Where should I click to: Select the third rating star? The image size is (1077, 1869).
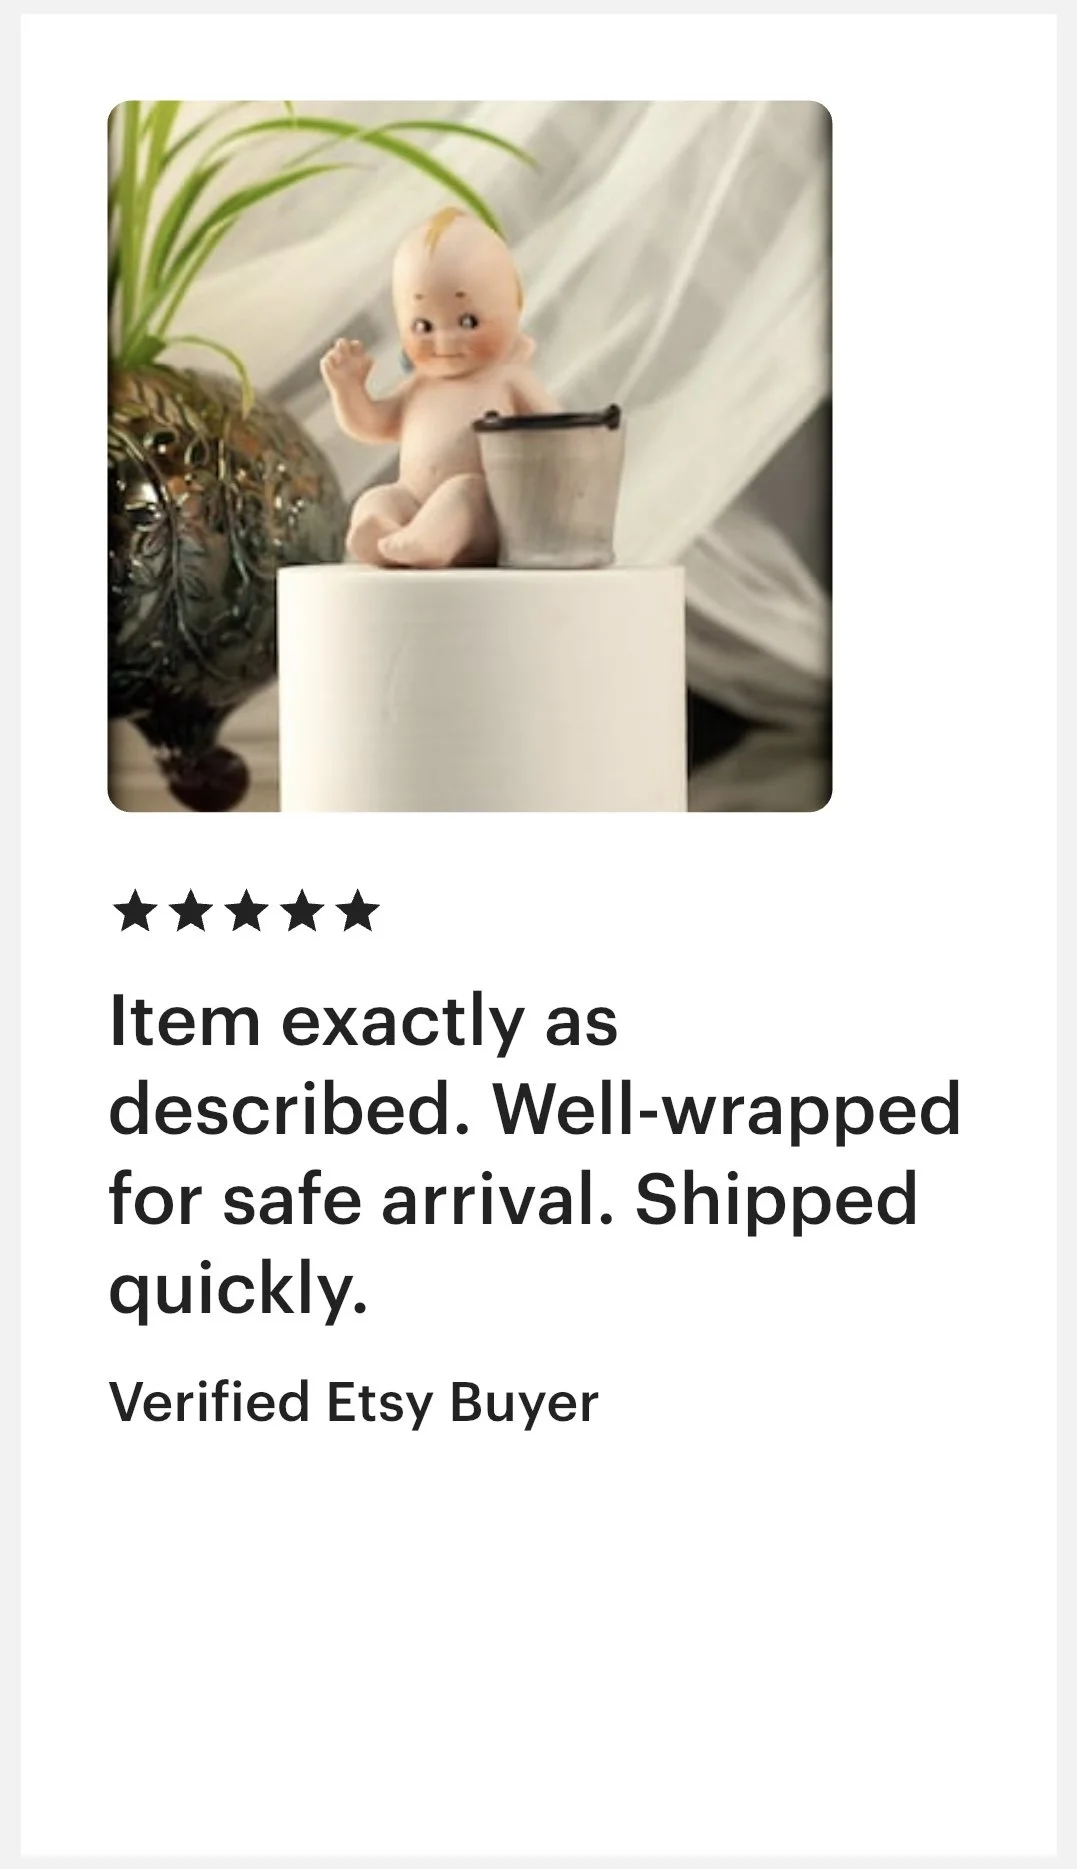(247, 913)
